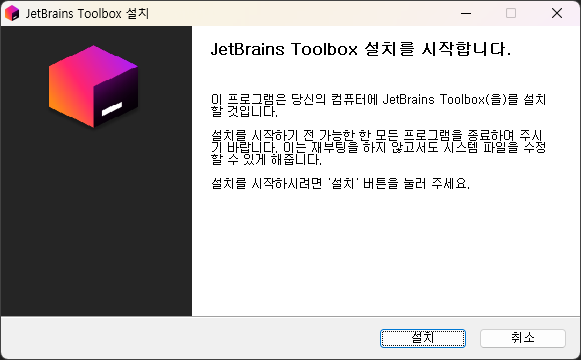Minimize the installer window
This screenshot has height=360, width=581.
click(x=466, y=13)
